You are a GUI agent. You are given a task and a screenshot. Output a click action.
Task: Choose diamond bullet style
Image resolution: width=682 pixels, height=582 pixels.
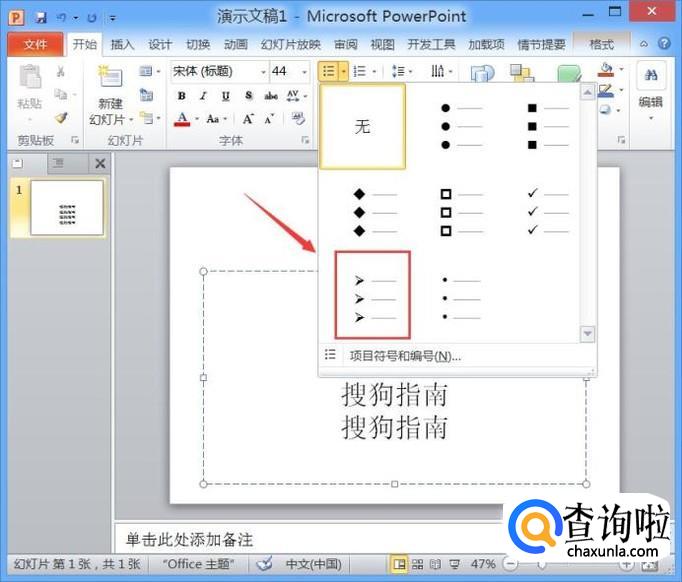coord(375,212)
